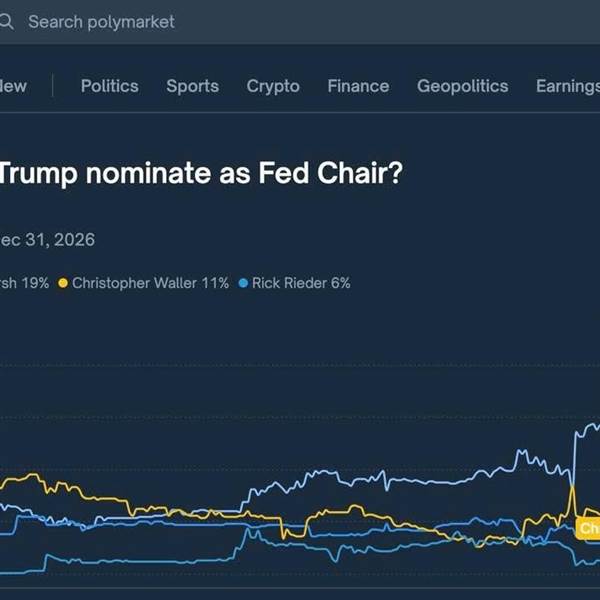Open the Politics category tab
Viewport: 600px width, 600px height.
coord(109,86)
